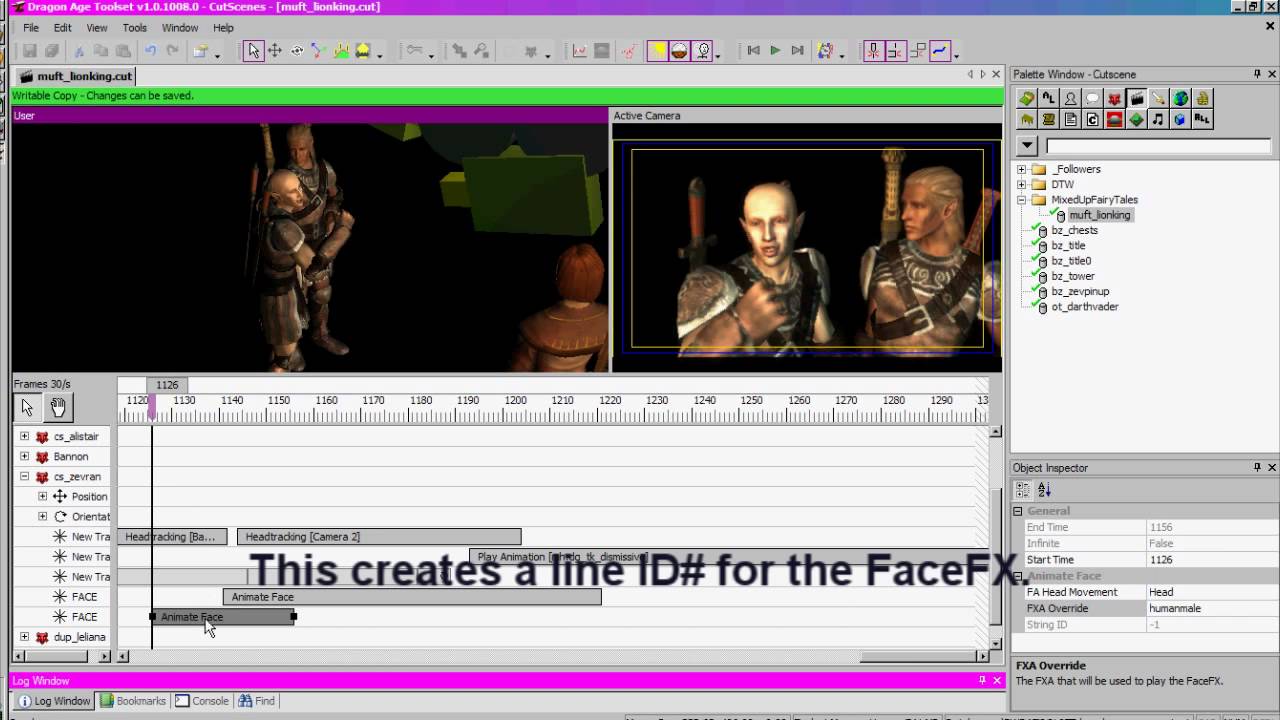Expand the _Followers folder

pos(1021,169)
